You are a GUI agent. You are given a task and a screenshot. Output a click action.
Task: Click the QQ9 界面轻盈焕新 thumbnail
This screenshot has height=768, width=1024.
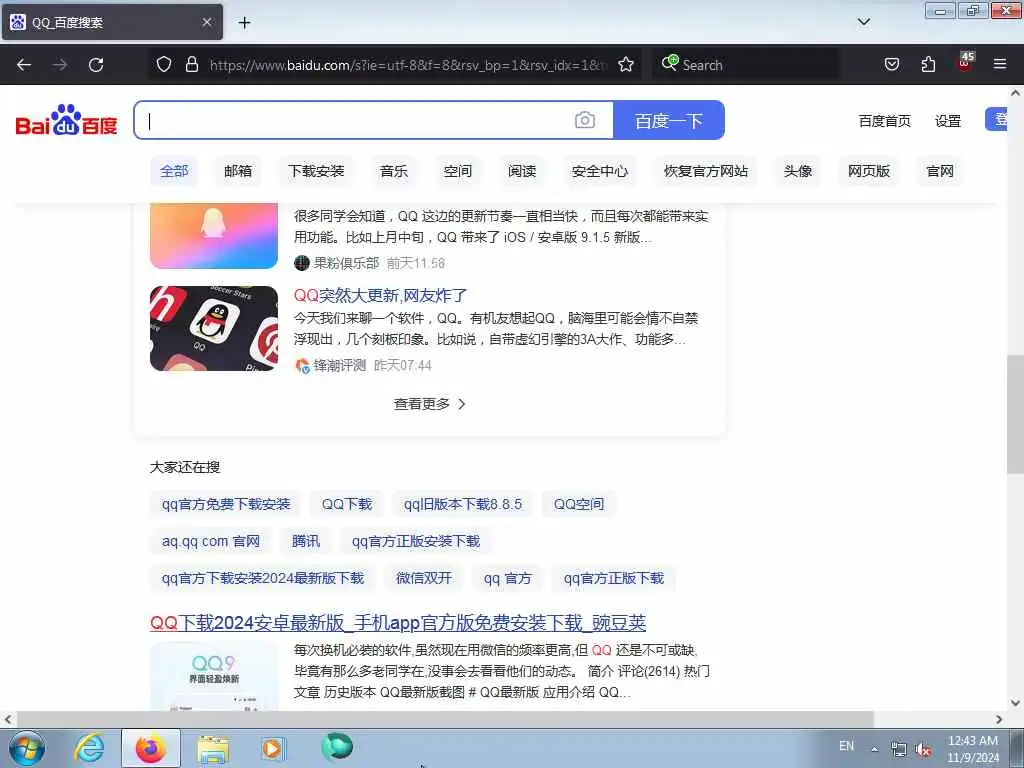(214, 677)
